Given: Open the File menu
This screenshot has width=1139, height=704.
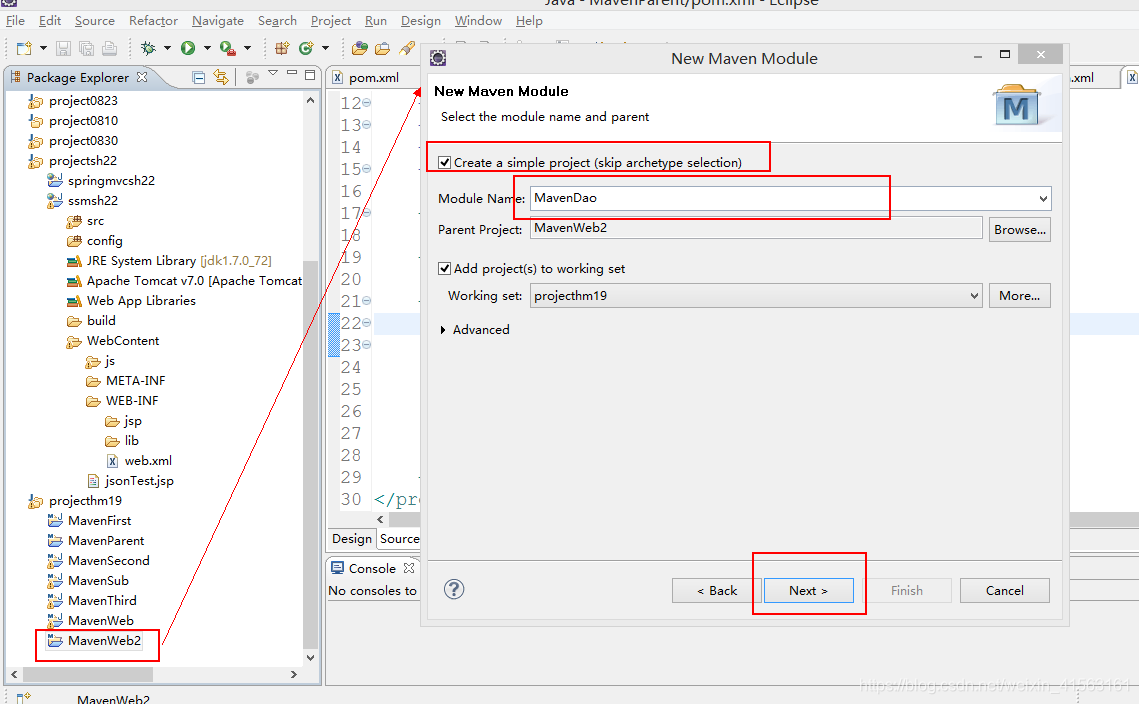Looking at the screenshot, I should tap(15, 20).
